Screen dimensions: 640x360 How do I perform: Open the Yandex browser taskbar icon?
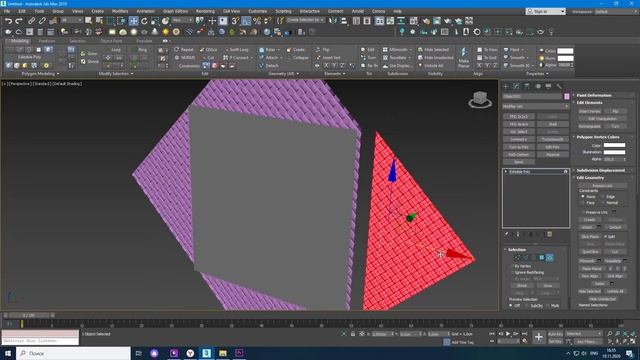tap(190, 353)
